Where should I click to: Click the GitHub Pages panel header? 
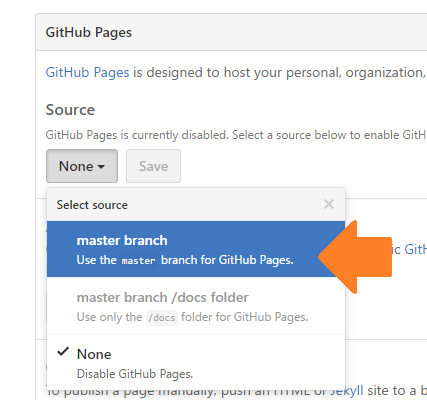[x=231, y=32]
